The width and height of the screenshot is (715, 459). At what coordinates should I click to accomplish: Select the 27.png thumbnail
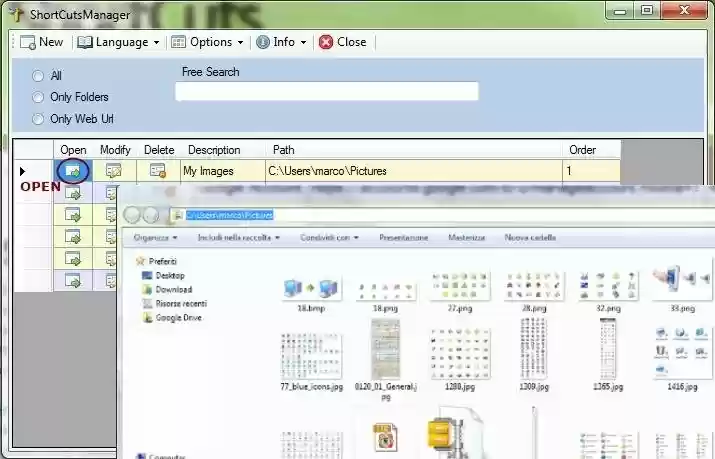pyautogui.click(x=460, y=286)
